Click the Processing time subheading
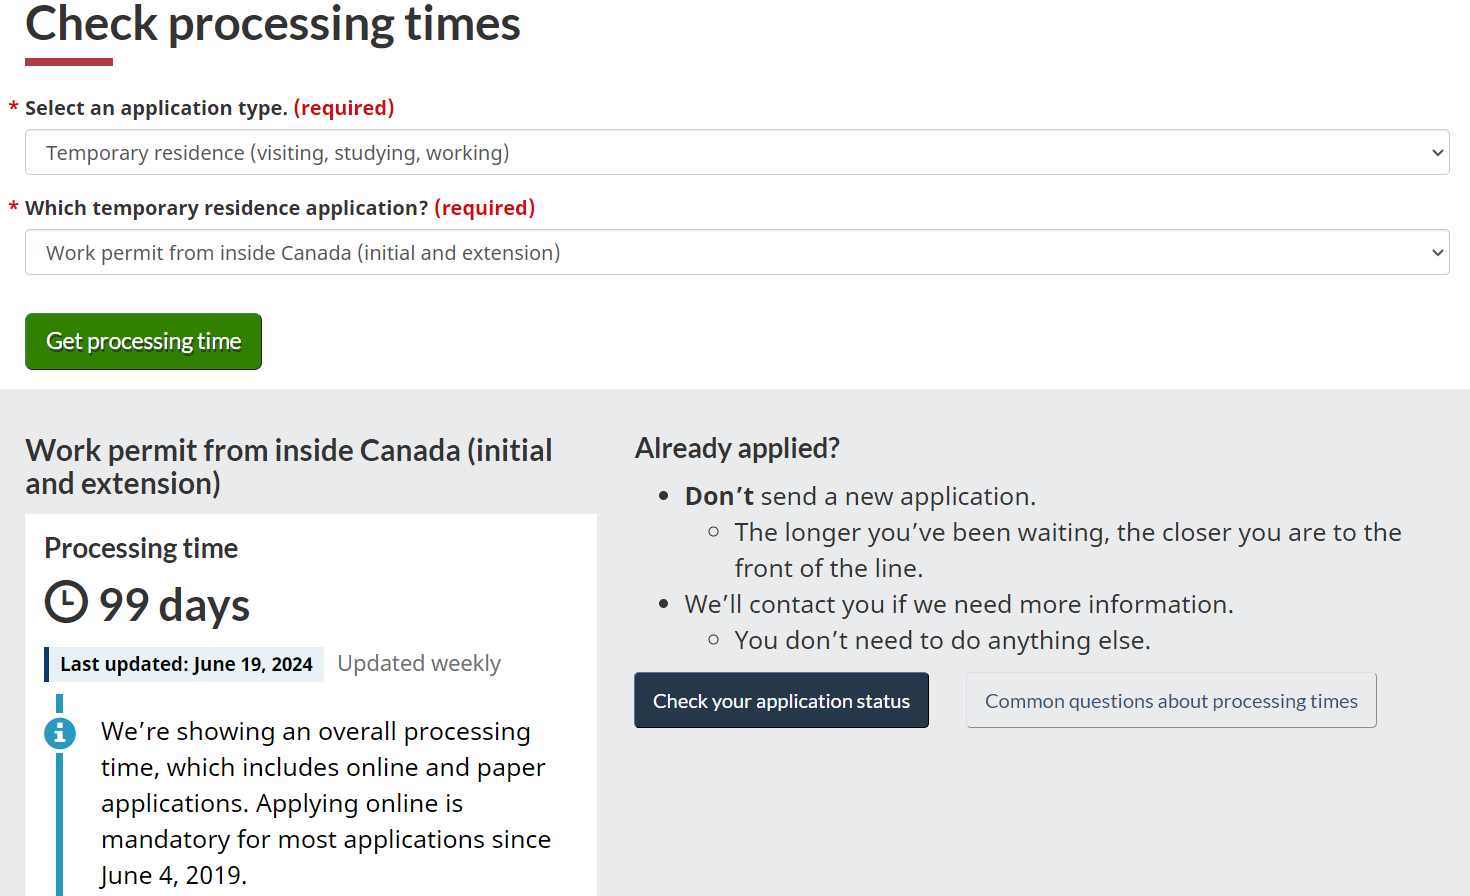 click(141, 548)
